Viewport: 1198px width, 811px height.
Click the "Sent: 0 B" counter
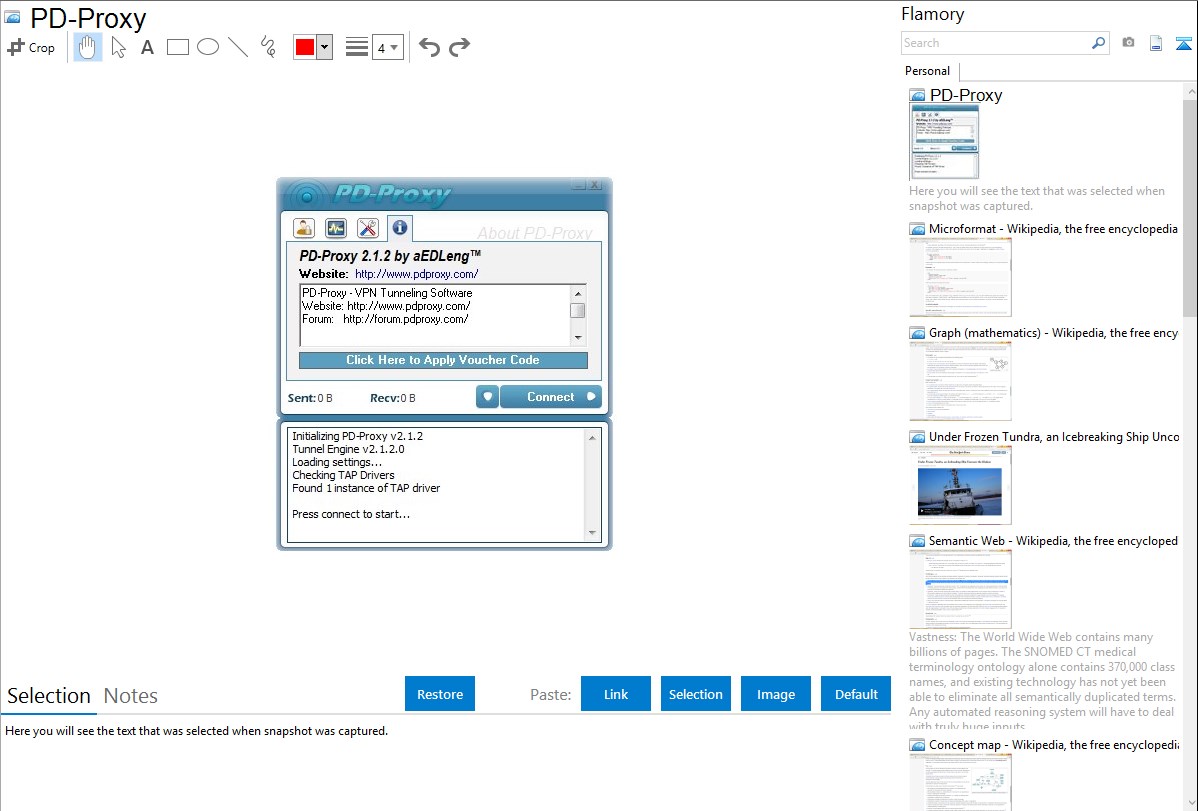(310, 397)
